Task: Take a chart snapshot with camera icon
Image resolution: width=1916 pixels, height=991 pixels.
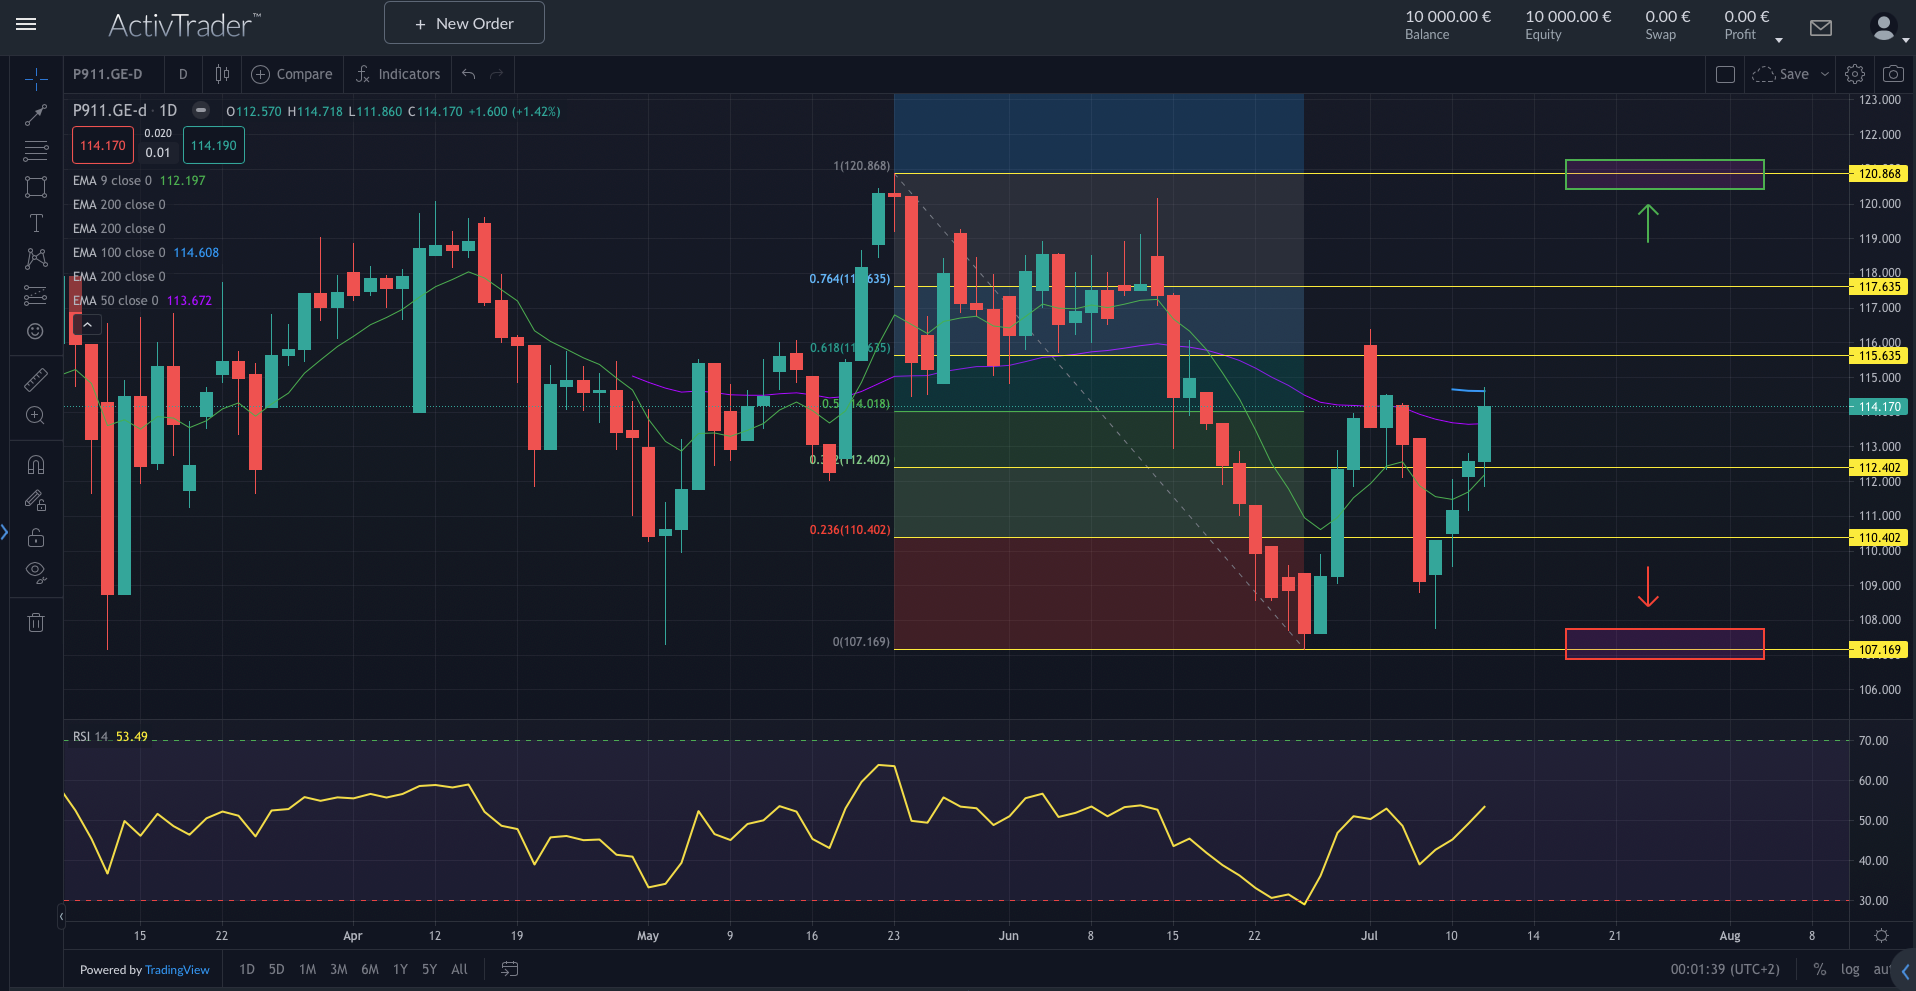Action: (1892, 74)
